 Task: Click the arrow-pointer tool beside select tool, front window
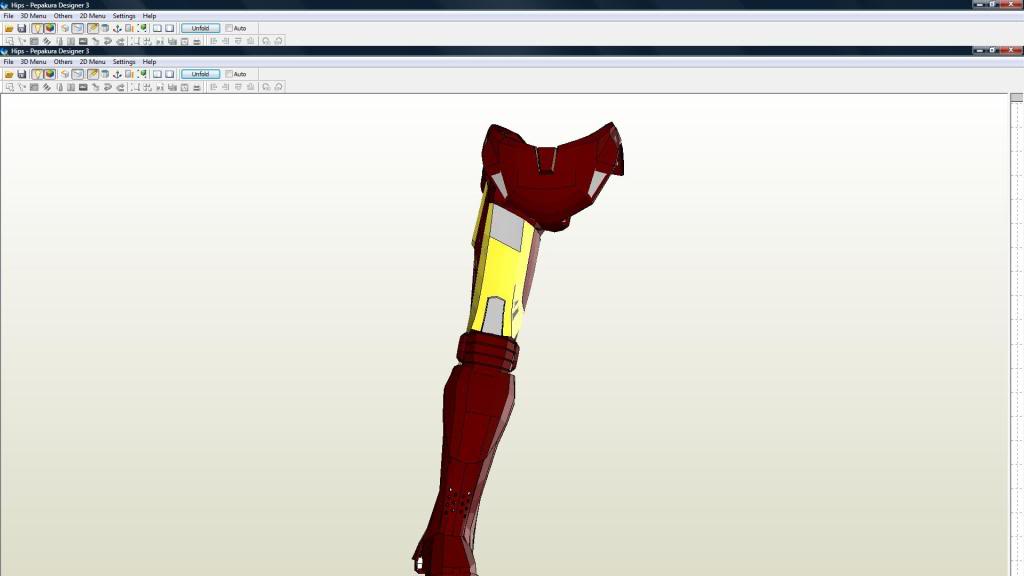tap(22, 87)
